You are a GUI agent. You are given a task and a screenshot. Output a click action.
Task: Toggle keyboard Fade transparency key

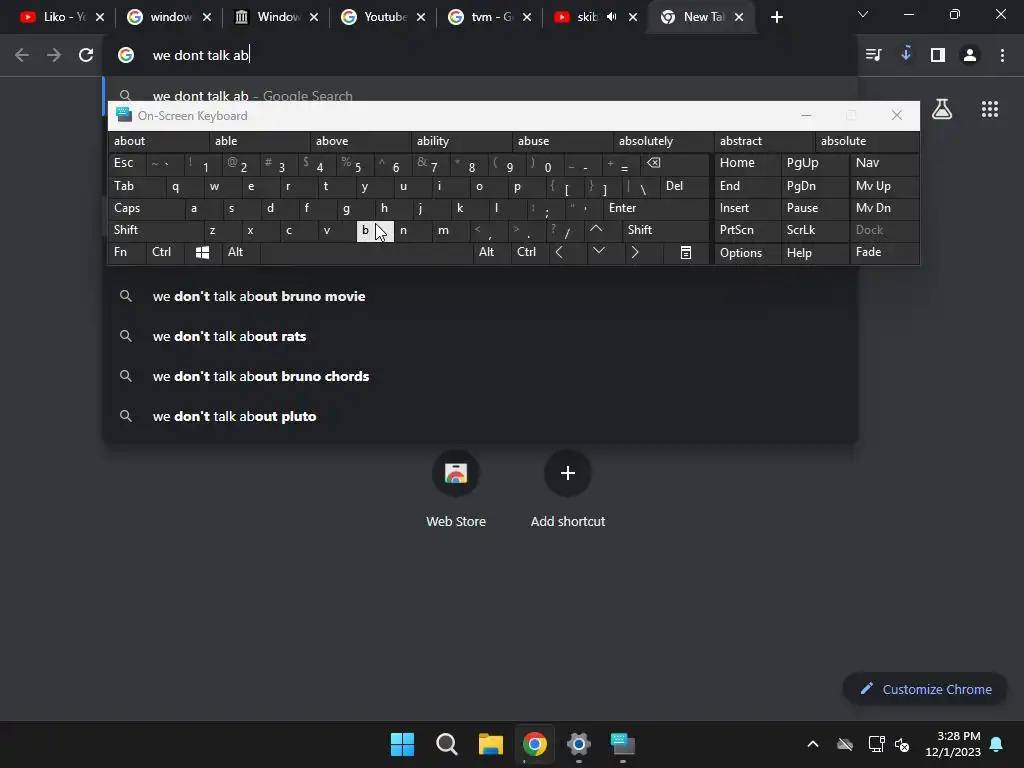click(884, 252)
